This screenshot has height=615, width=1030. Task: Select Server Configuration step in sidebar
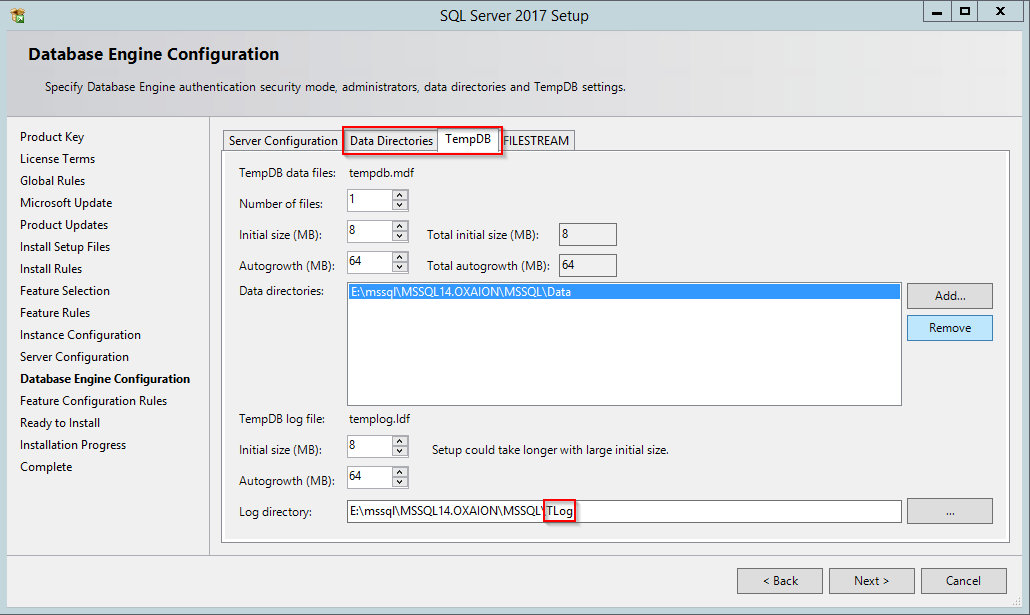click(x=74, y=357)
